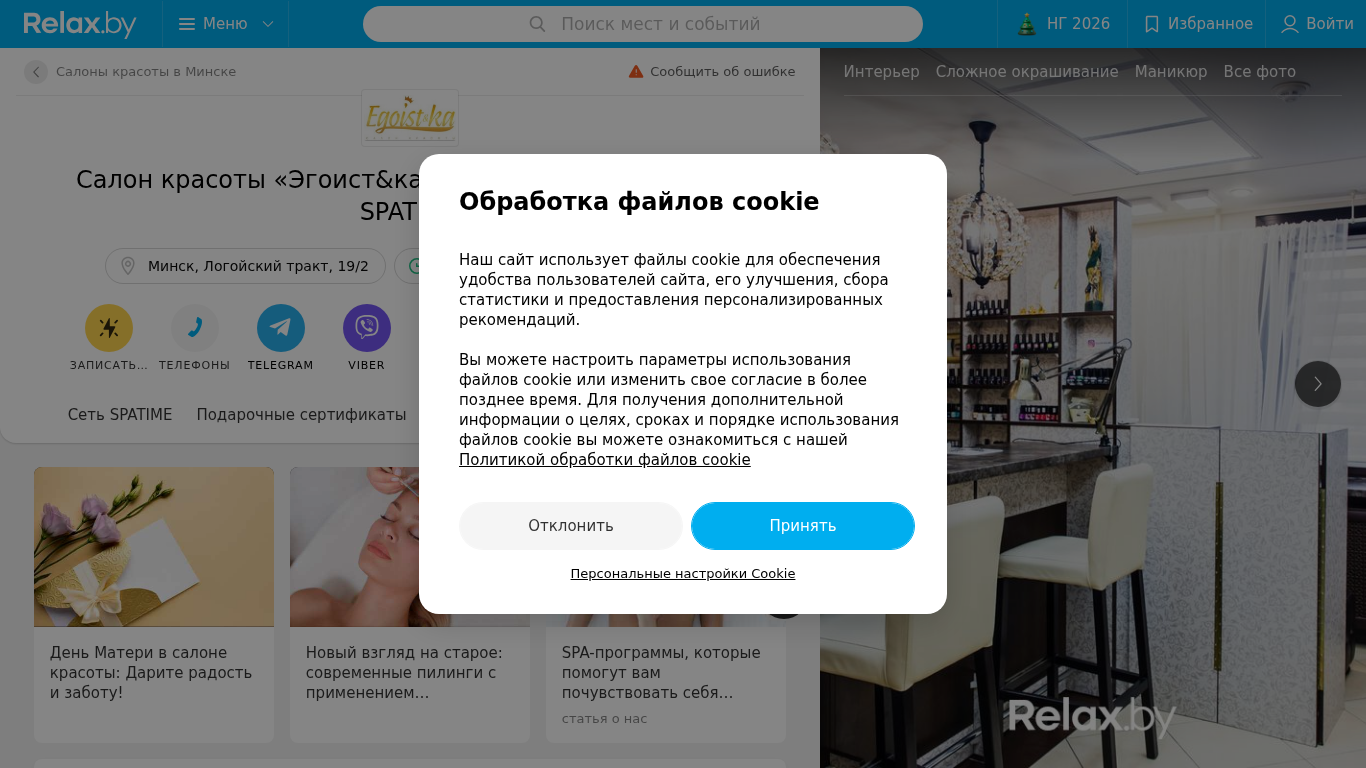
Task: Open the День Матери article thumbnail
Action: [x=154, y=547]
